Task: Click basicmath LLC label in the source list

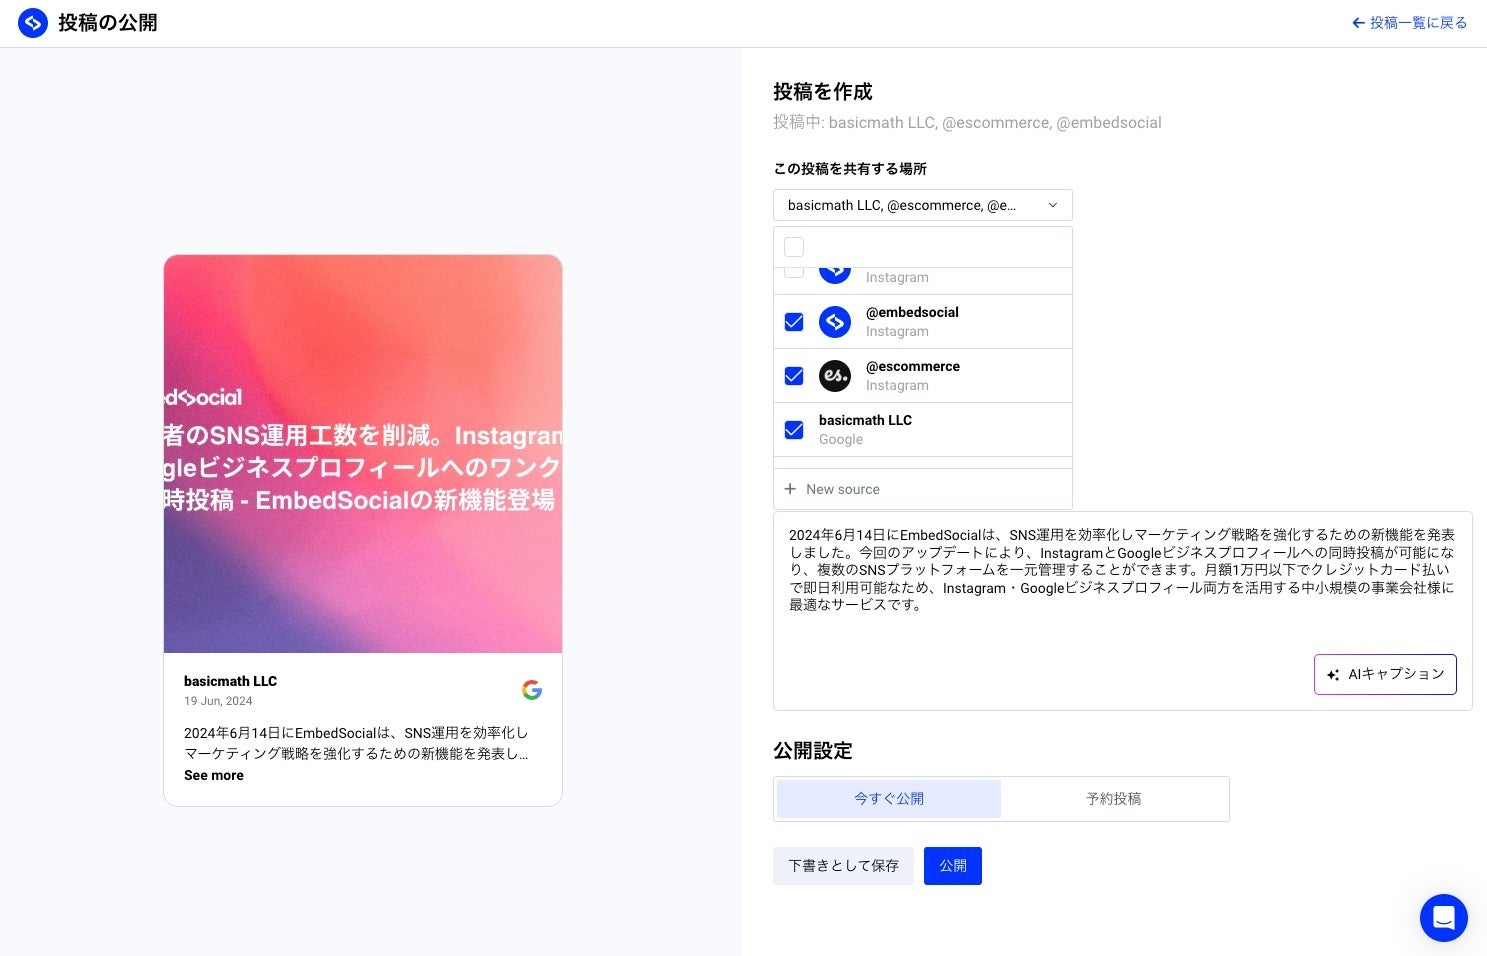Action: 865,420
